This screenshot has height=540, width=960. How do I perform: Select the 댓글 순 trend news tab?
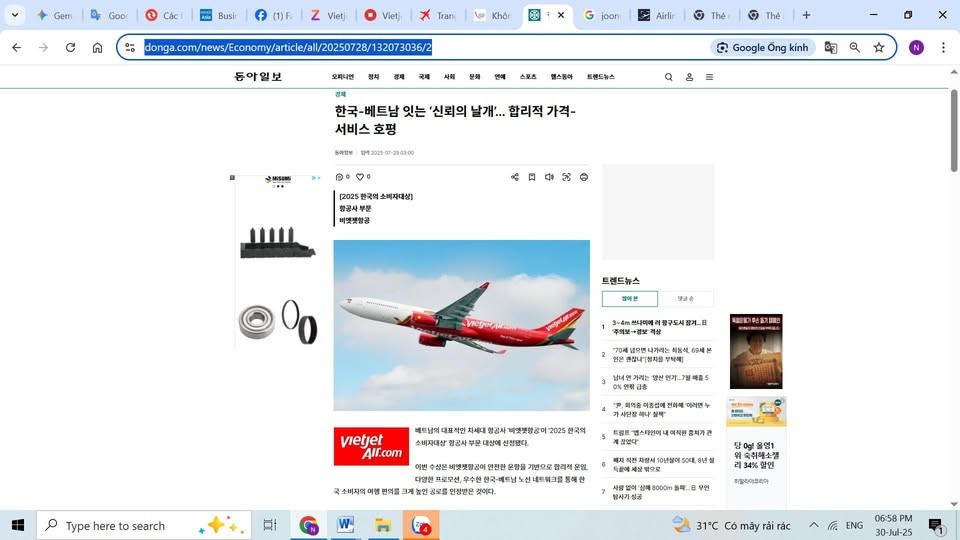pyautogui.click(x=686, y=299)
